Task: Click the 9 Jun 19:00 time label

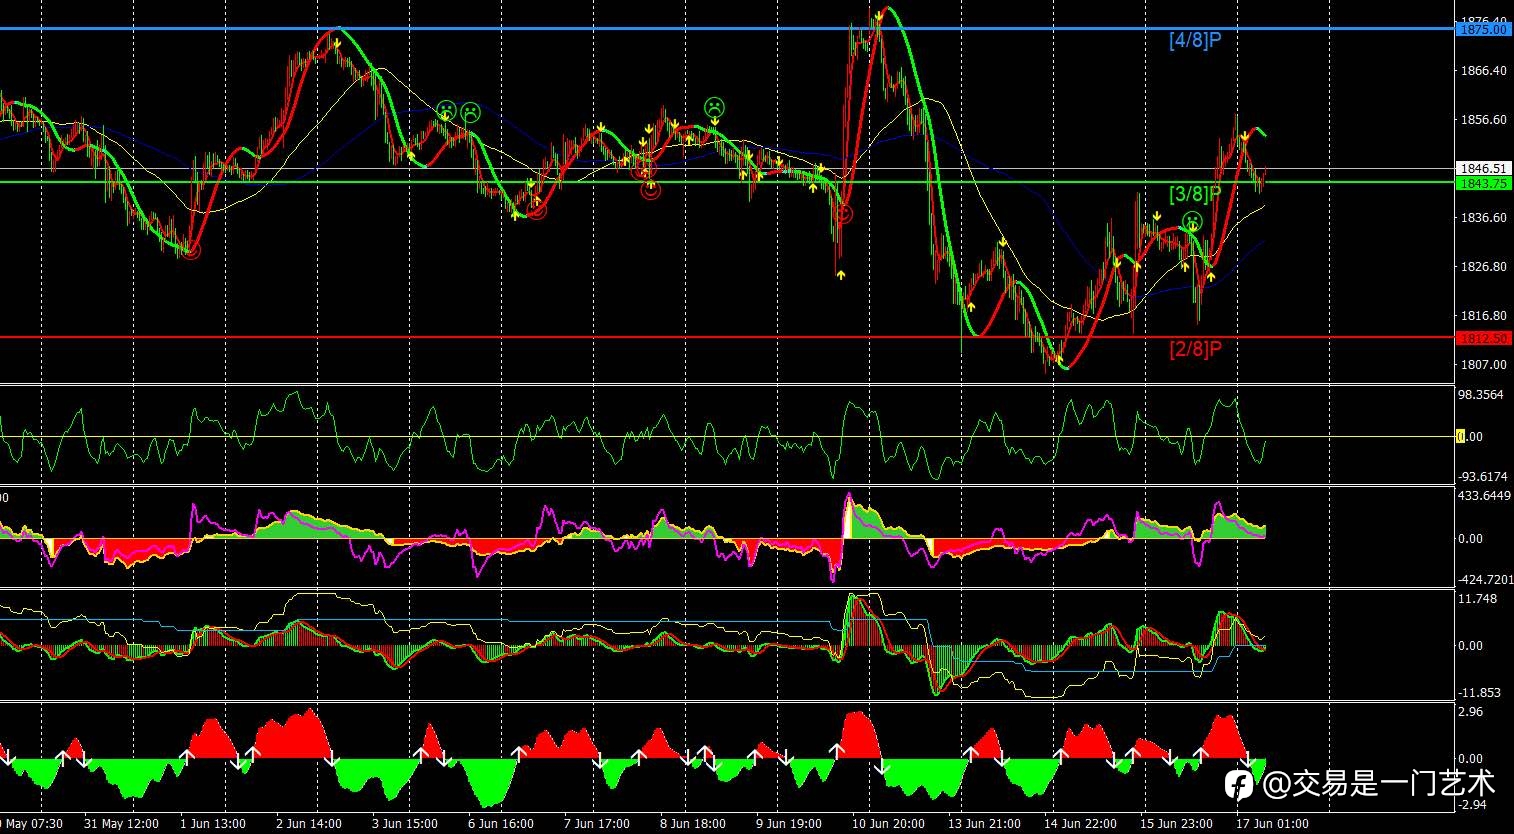Action: point(789,824)
